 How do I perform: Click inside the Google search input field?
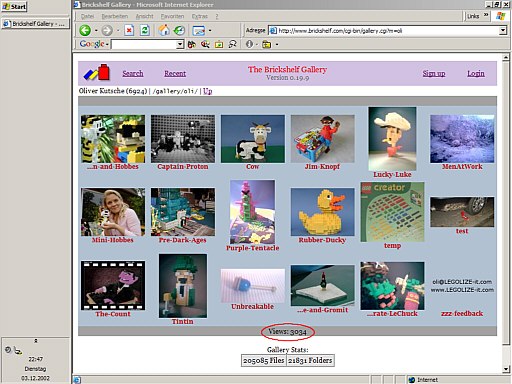pyautogui.click(x=144, y=44)
